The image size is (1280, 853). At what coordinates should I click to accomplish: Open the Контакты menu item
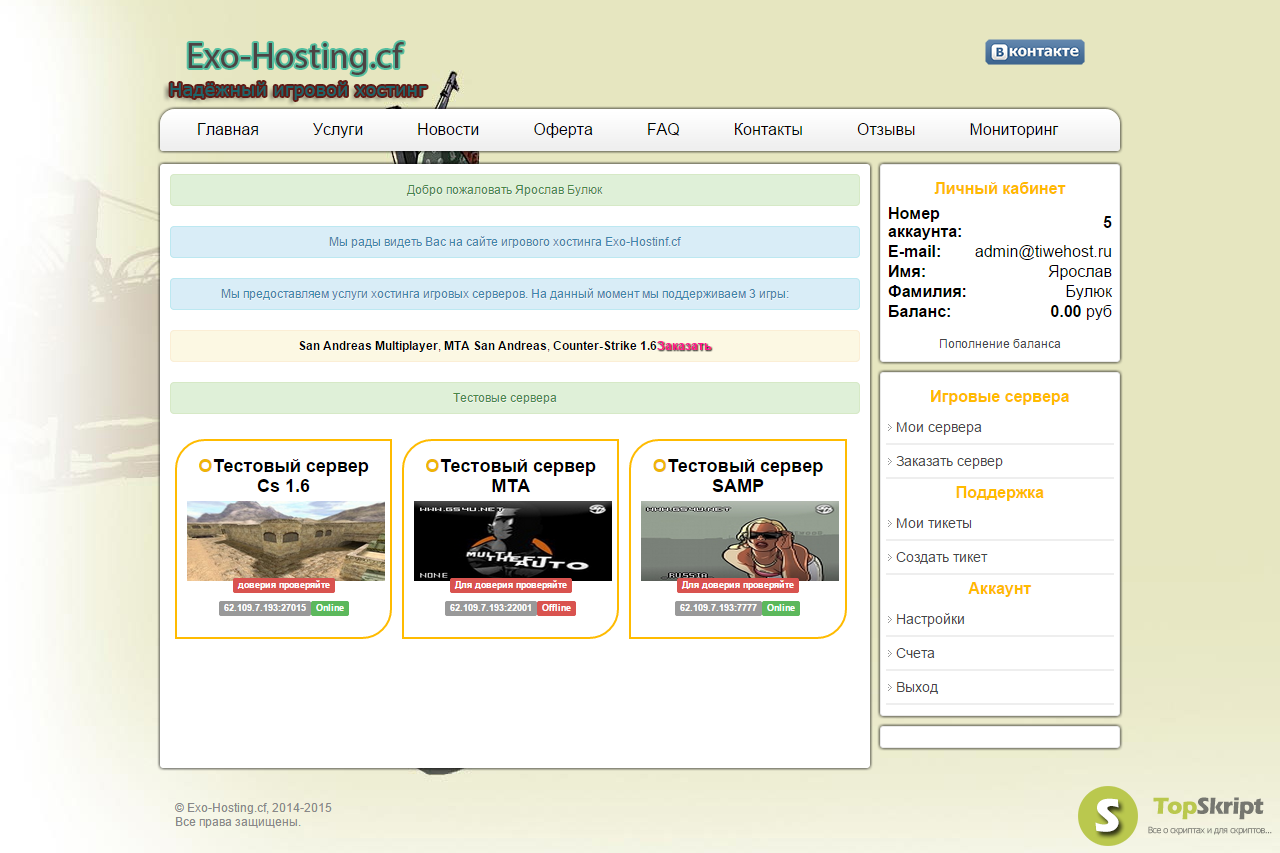click(768, 130)
